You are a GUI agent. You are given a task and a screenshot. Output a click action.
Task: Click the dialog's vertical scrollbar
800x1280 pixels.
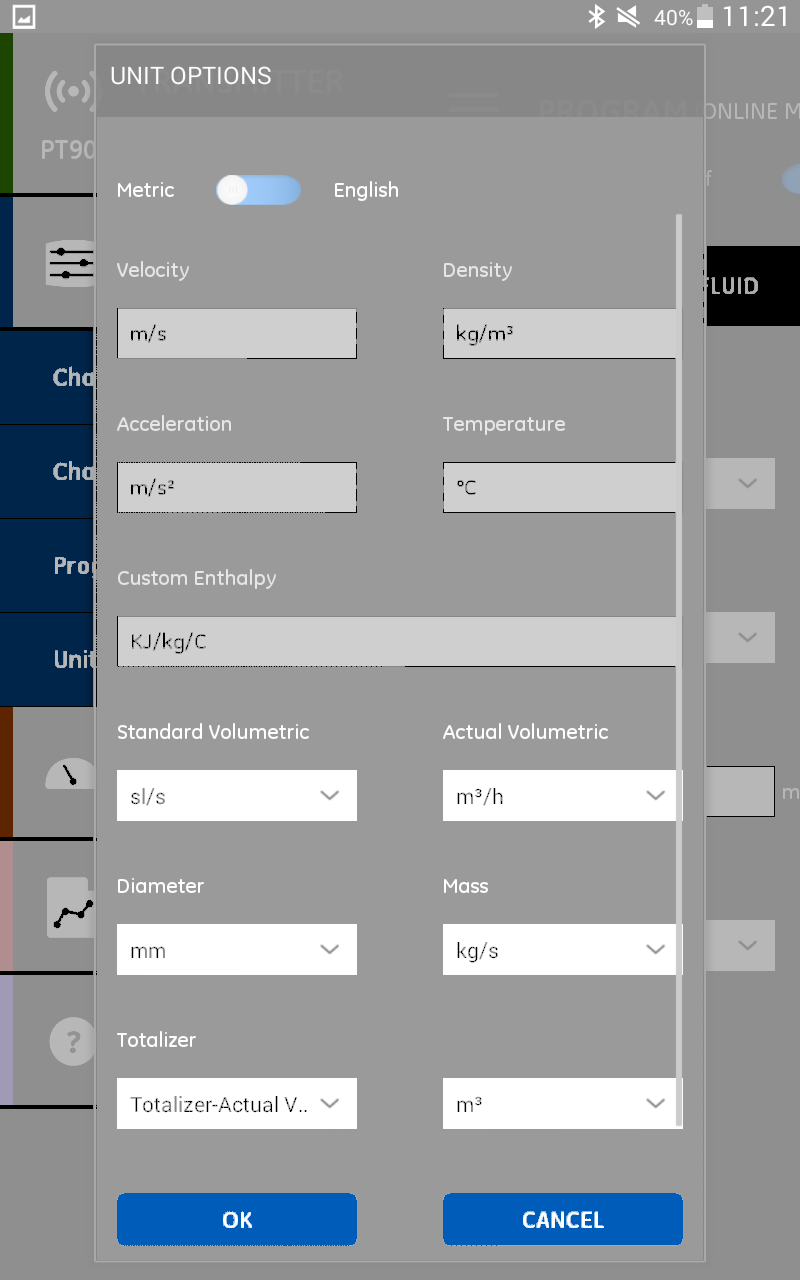(x=680, y=670)
